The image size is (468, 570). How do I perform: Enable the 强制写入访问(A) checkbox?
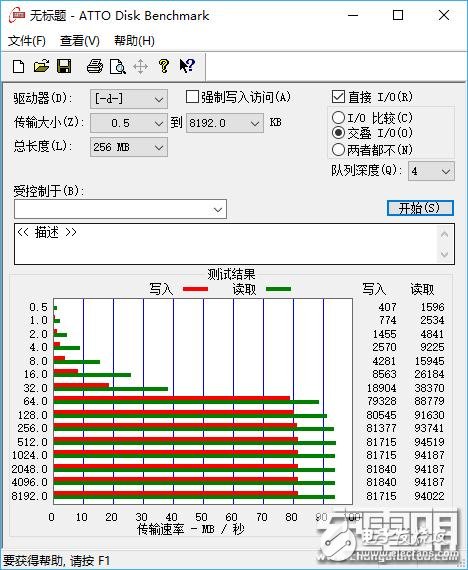(x=192, y=97)
